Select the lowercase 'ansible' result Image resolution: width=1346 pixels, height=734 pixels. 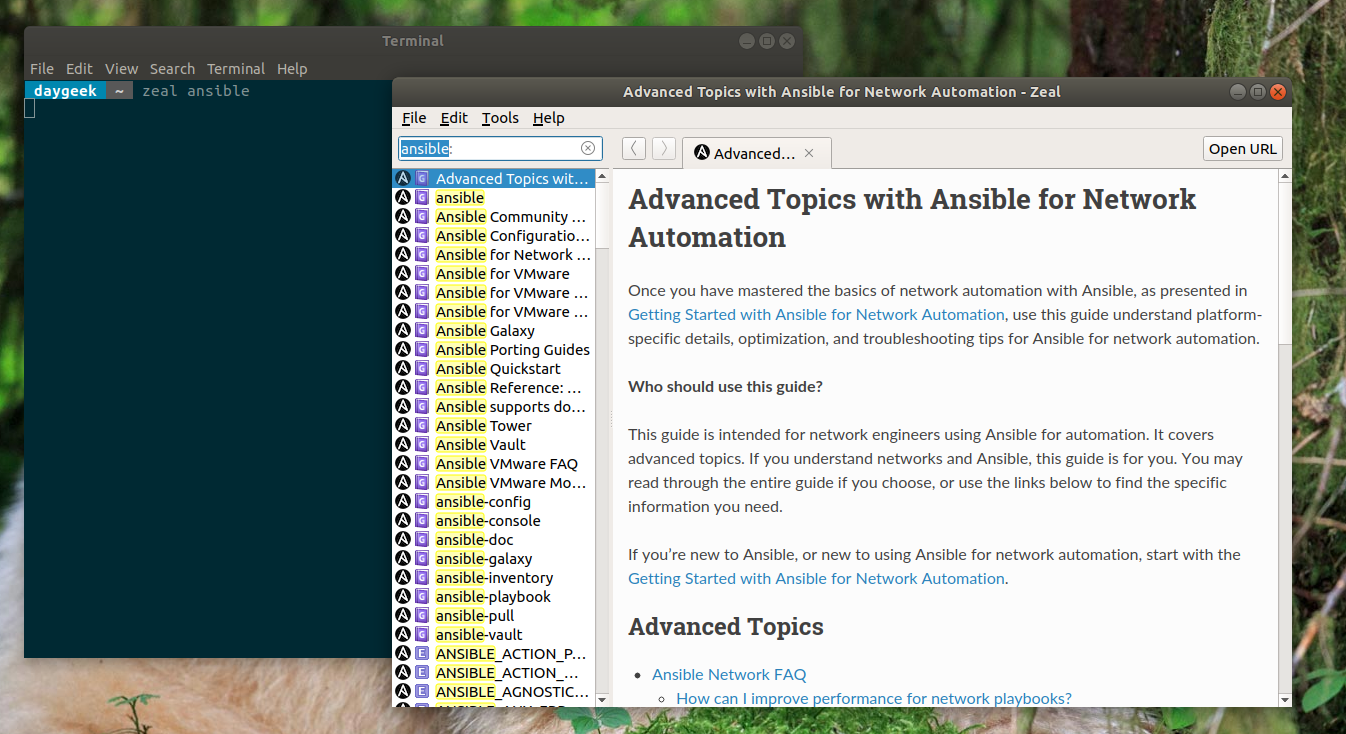[494, 197]
